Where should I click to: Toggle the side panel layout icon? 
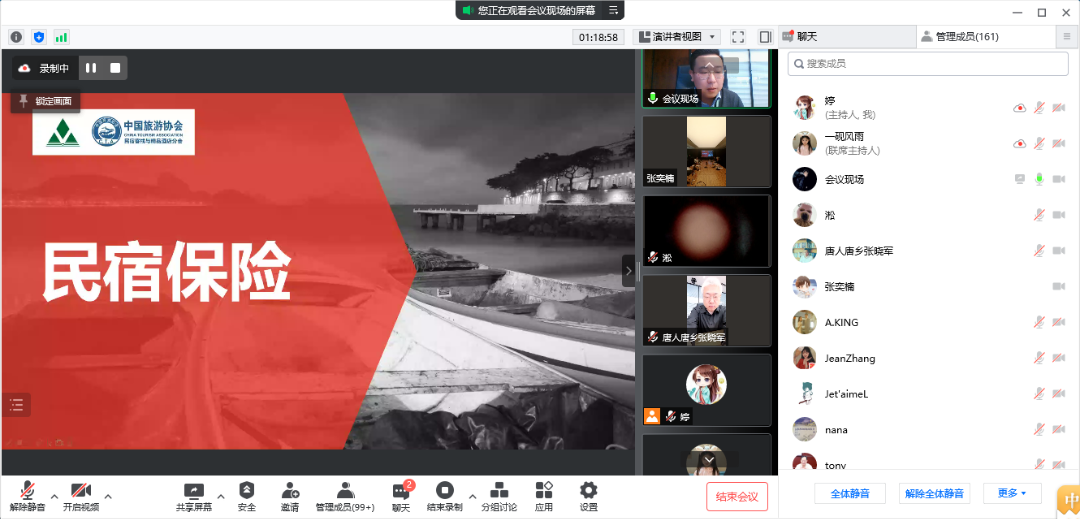[765, 37]
